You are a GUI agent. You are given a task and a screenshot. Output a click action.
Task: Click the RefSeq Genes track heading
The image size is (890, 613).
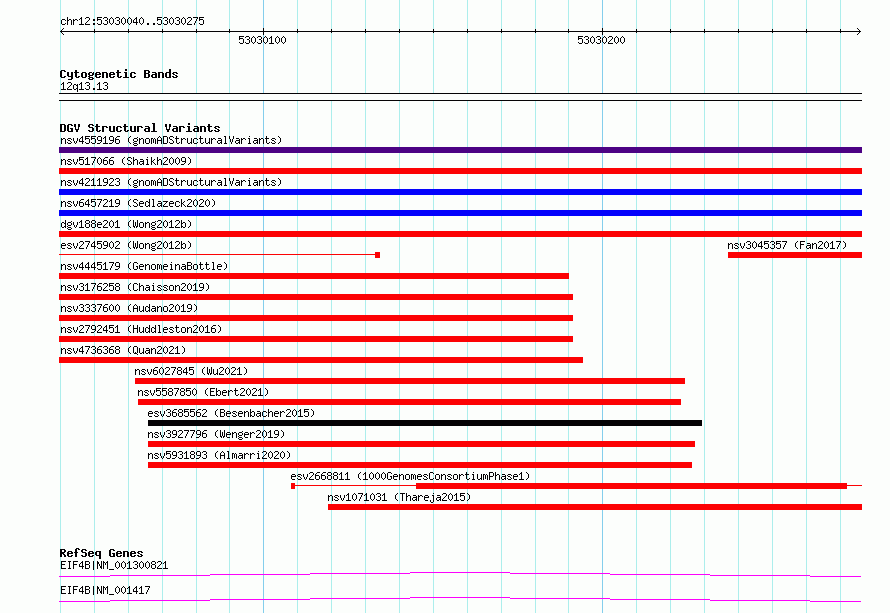[101, 553]
